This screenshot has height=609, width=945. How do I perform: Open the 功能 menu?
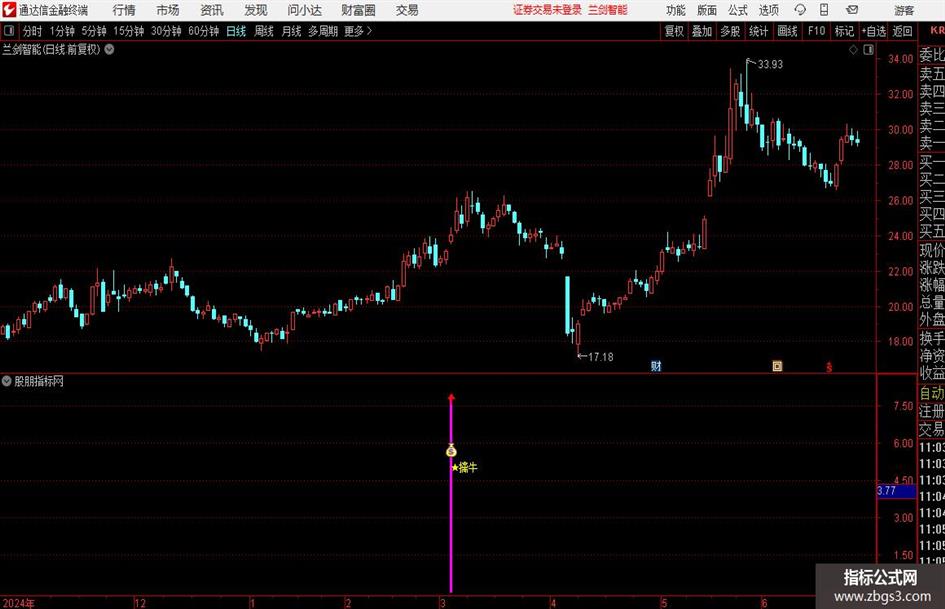click(676, 10)
